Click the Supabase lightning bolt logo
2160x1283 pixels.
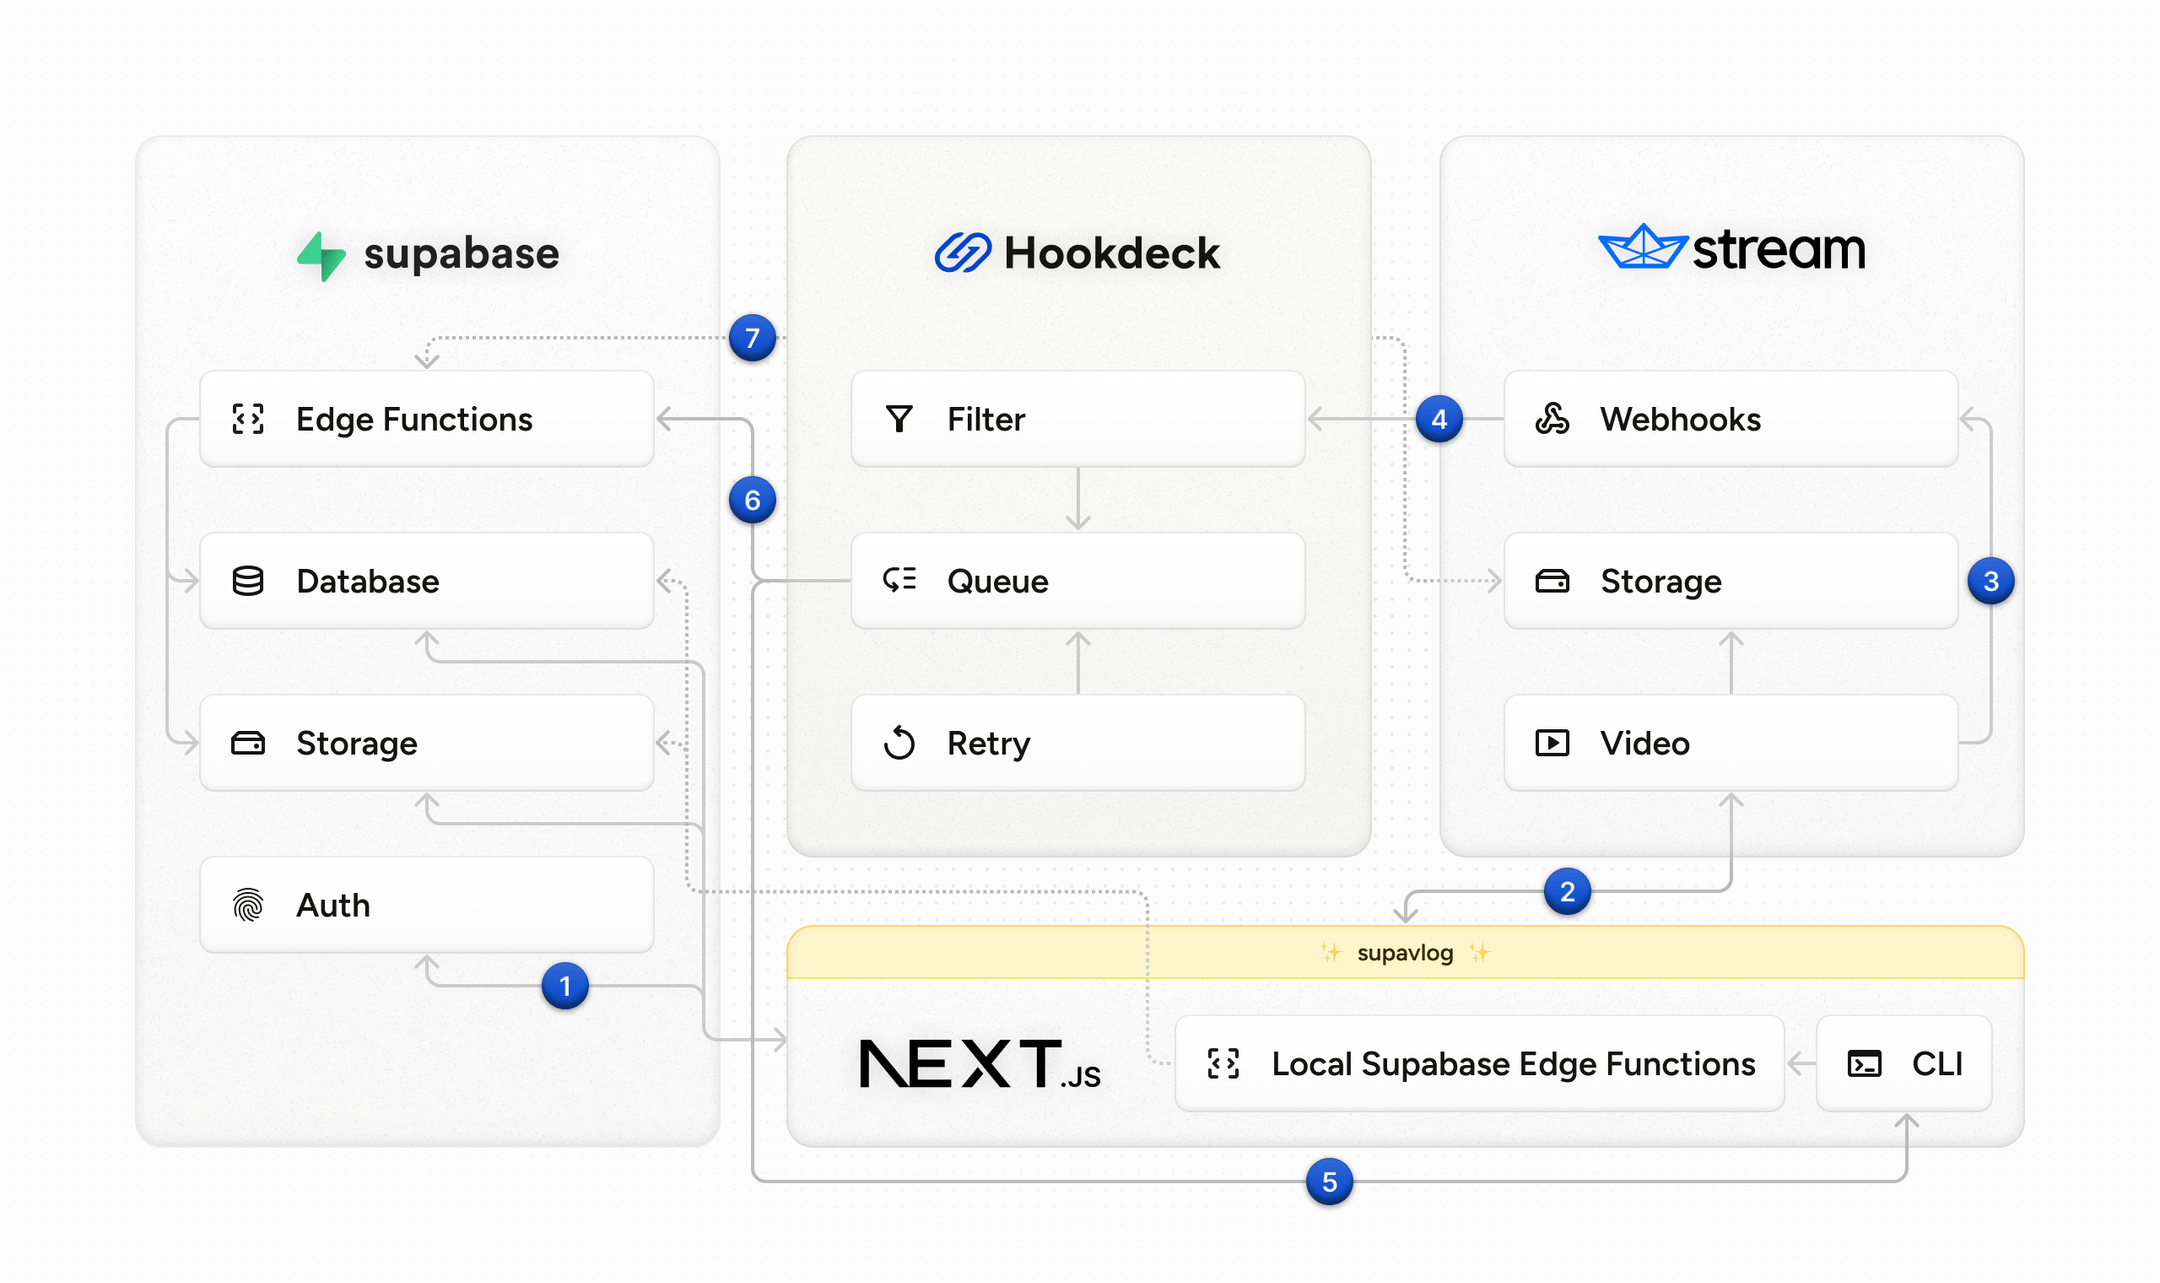point(321,256)
